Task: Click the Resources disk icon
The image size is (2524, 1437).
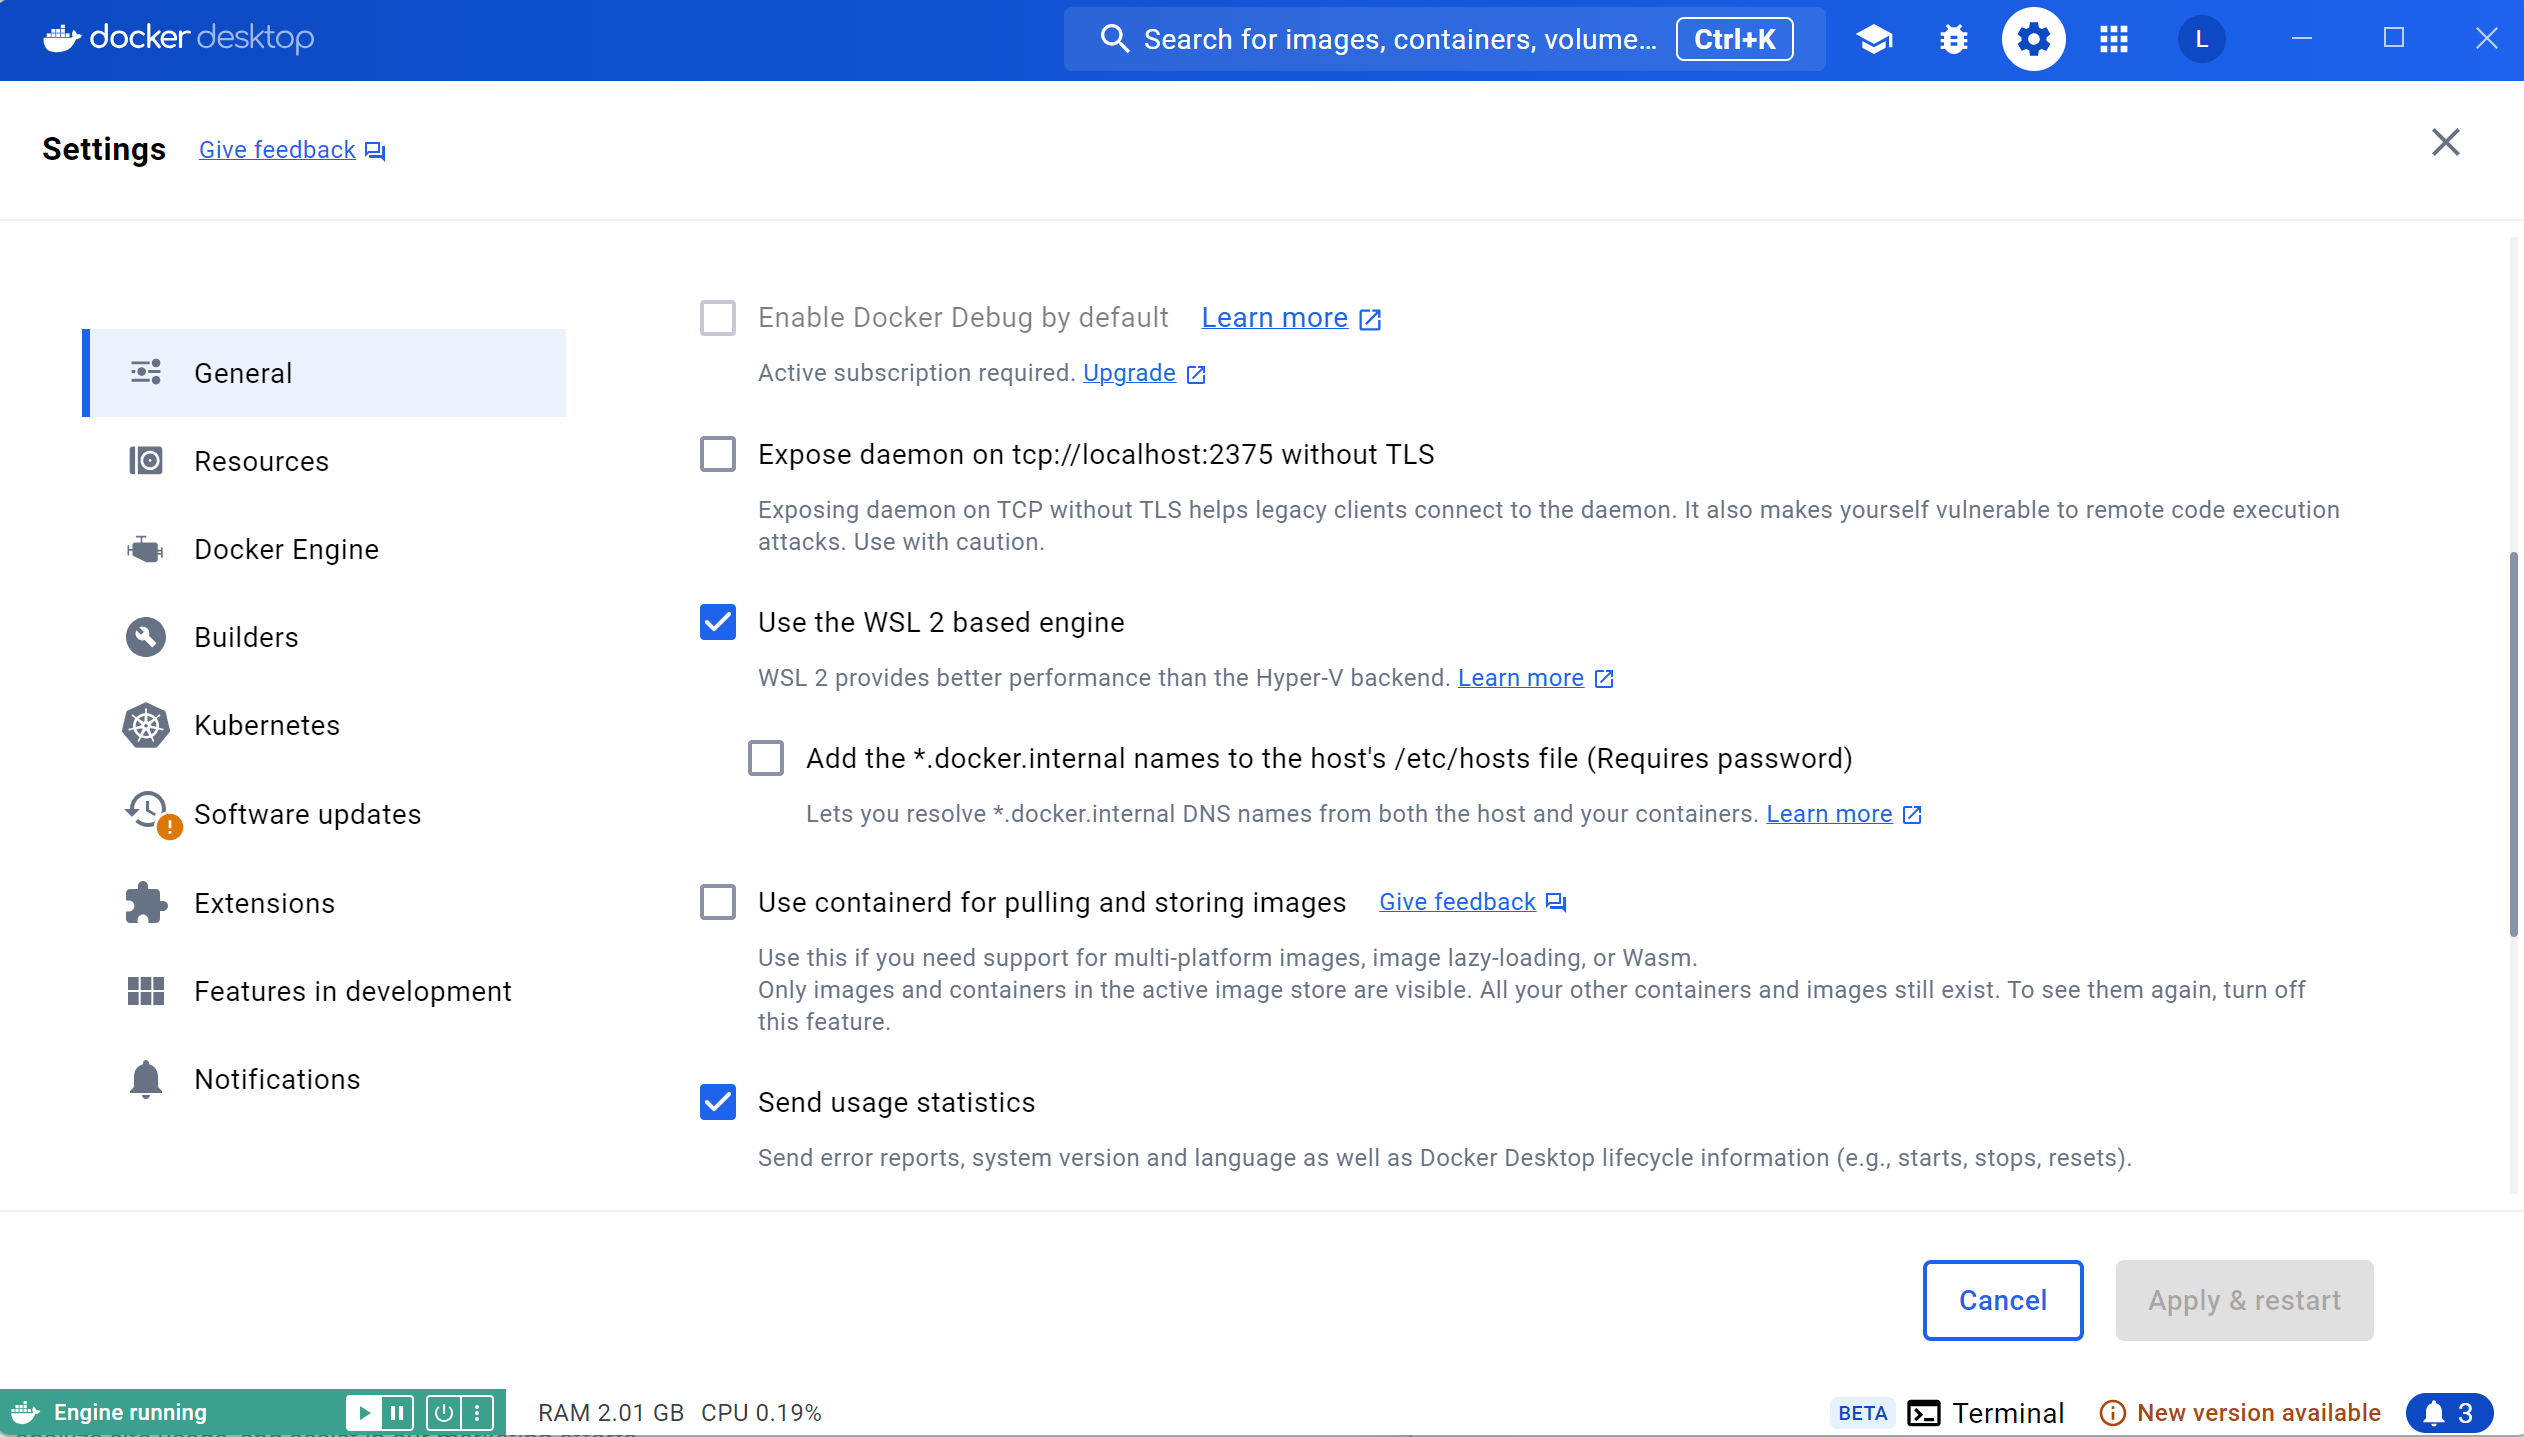Action: [146, 461]
